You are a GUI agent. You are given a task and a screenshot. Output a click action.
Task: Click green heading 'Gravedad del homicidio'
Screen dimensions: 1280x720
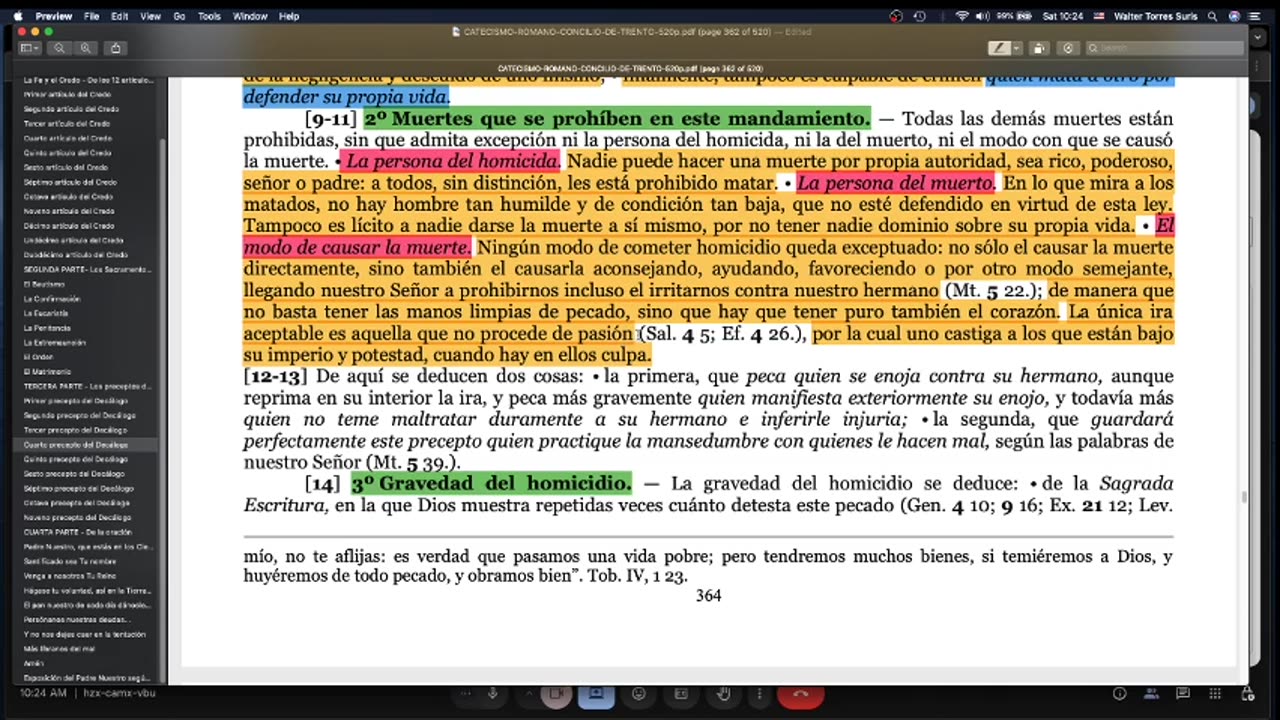491,484
